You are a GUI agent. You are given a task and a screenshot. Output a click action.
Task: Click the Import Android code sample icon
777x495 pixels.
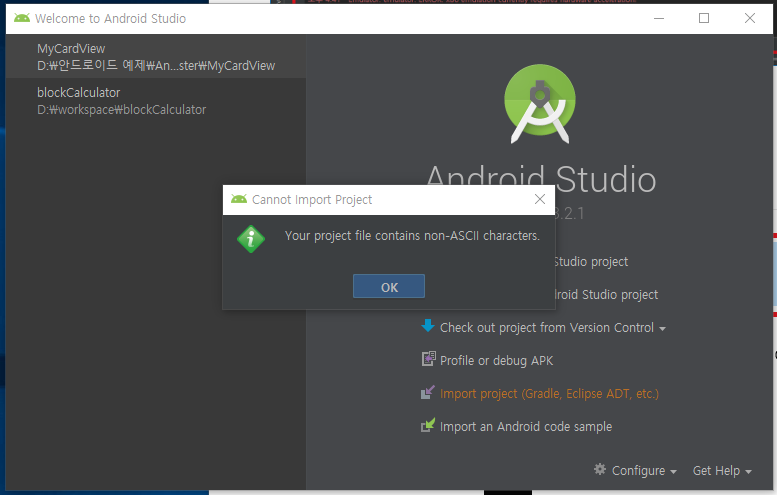[x=428, y=425]
